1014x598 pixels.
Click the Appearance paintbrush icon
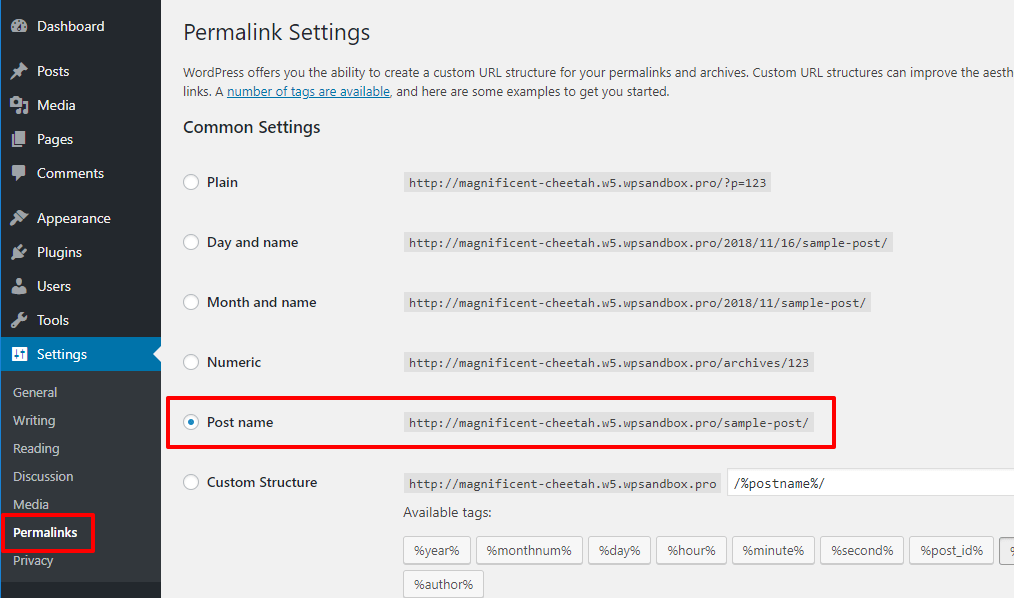click(x=19, y=218)
